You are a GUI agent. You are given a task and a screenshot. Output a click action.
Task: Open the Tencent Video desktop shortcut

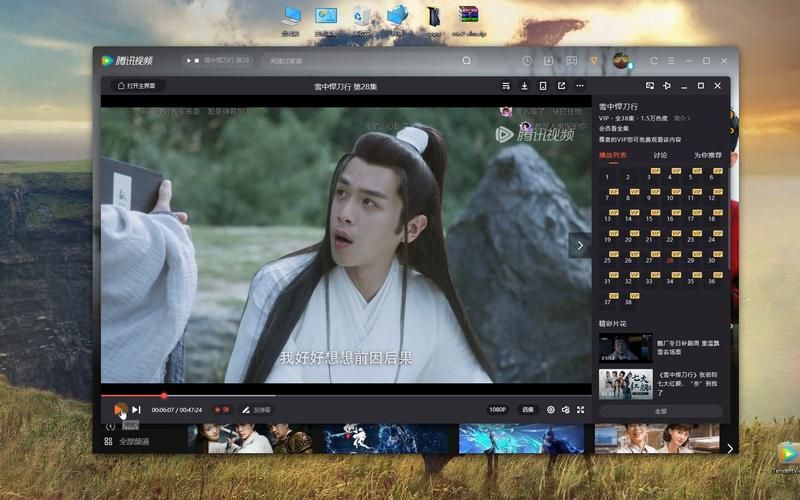pyautogui.click(x=788, y=458)
